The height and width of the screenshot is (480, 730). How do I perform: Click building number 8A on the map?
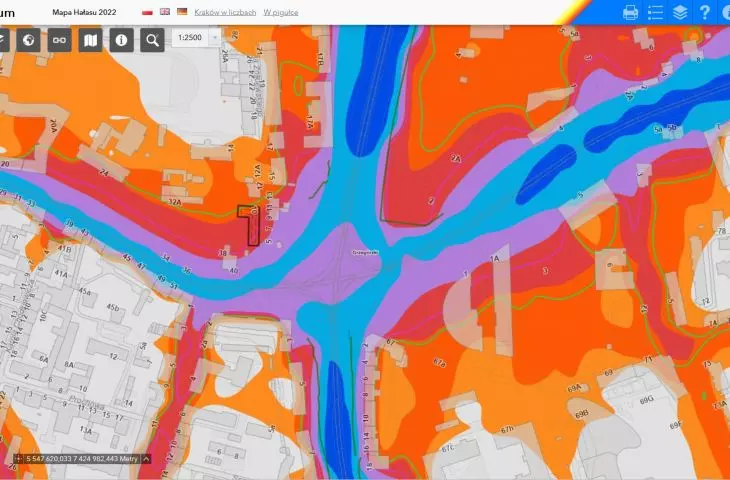69,365
